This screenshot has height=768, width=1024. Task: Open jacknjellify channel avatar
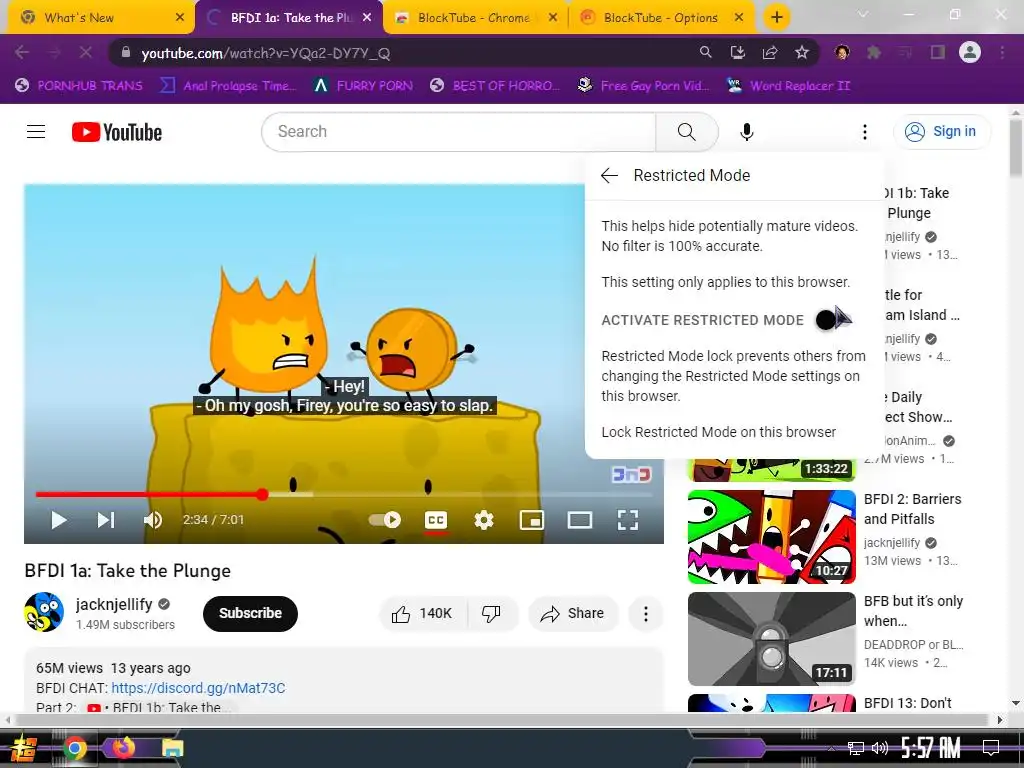[x=44, y=612]
